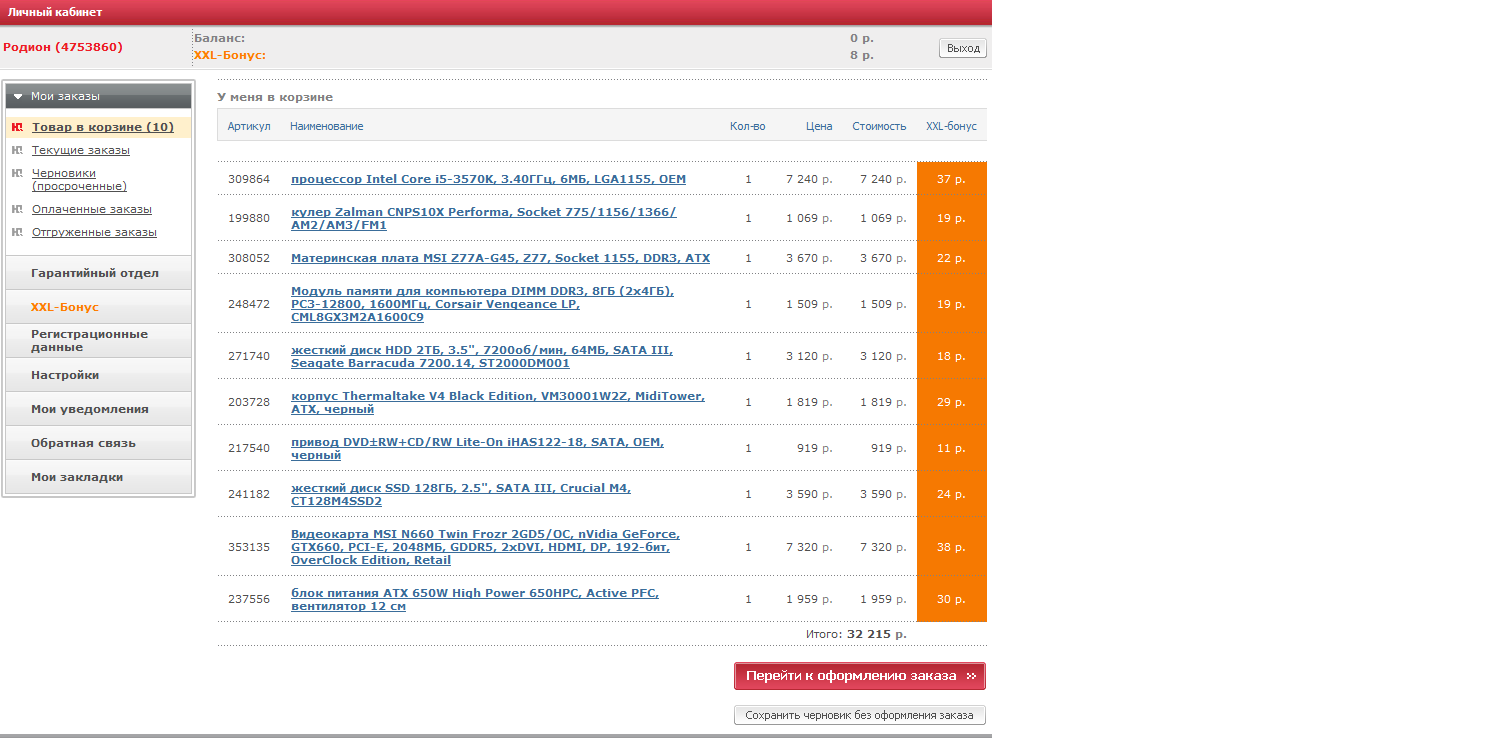The width and height of the screenshot is (1488, 756).
Task: Open Обратная связь in sidebar
Action: pos(83,443)
